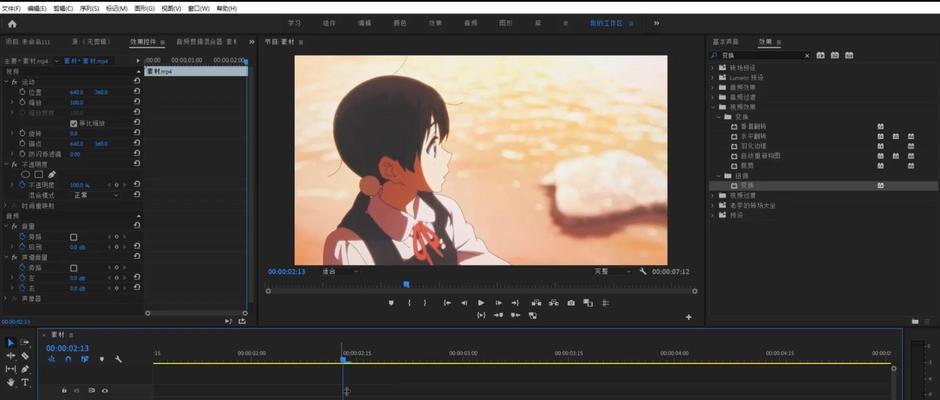Expand the 音频效果 folder
Viewport: 940px width, 400px height.
click(x=713, y=87)
